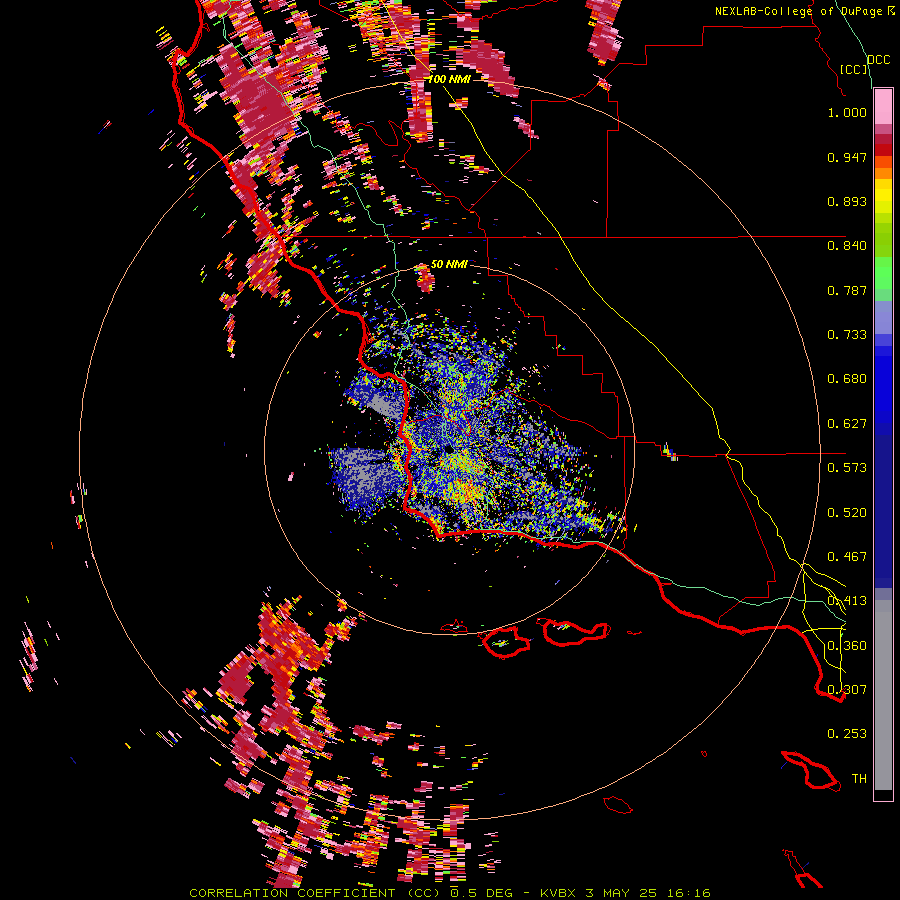Click the 100 NMI range ring label
This screenshot has width=900, height=900.
(449, 79)
